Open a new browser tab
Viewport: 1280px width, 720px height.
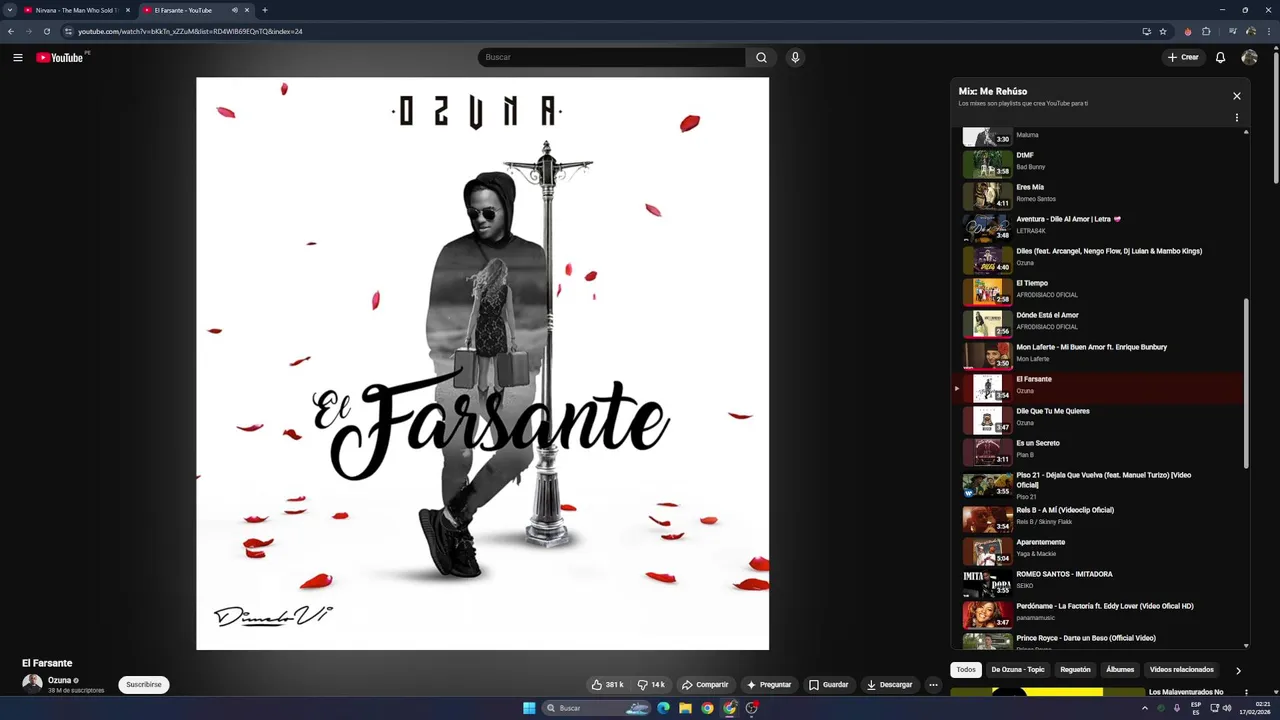click(265, 10)
